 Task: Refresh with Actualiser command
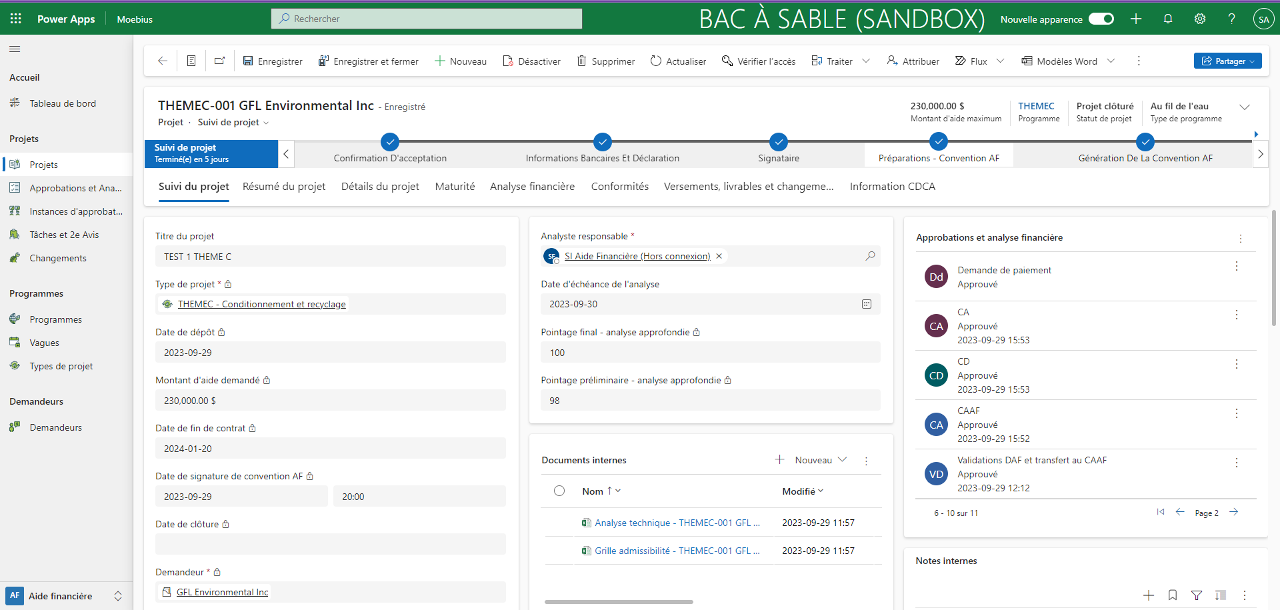678,61
